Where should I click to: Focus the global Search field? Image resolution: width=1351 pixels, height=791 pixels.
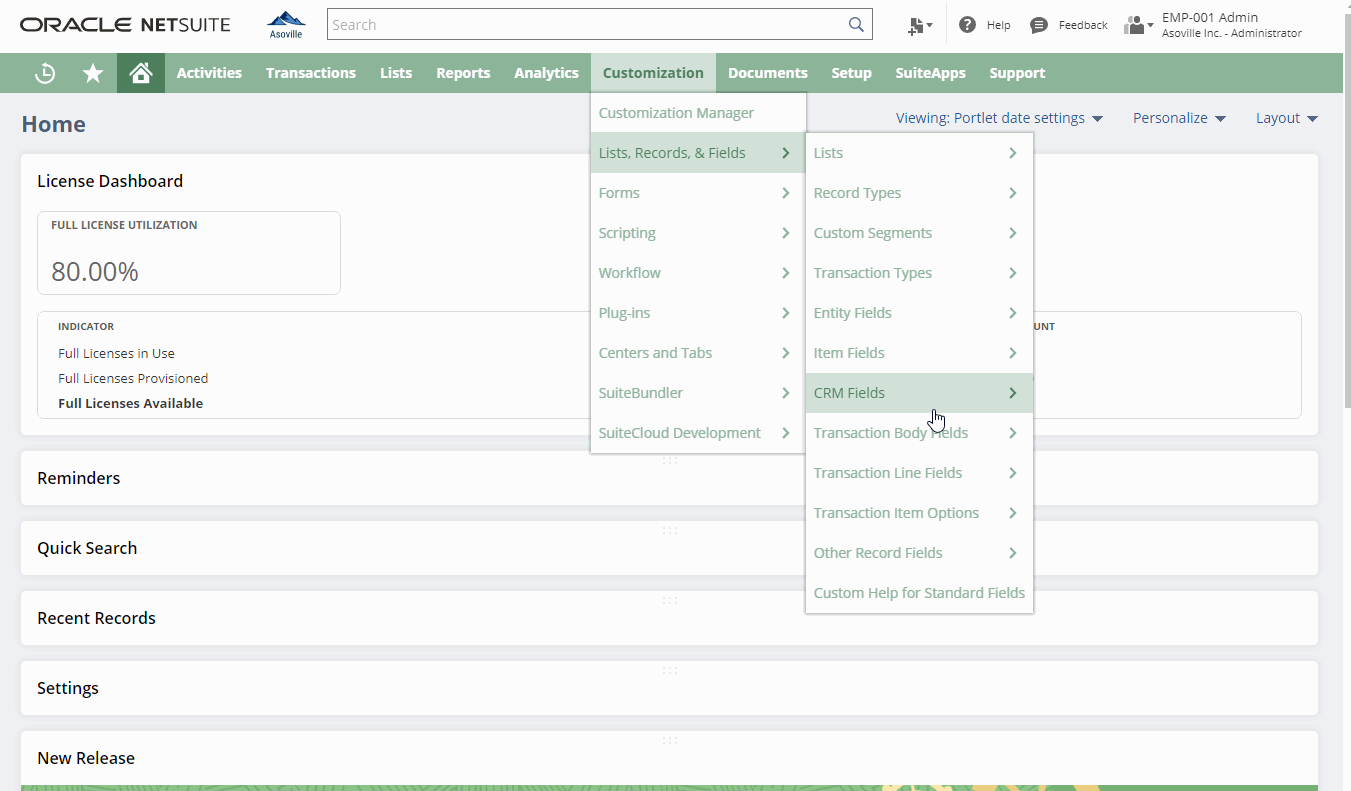pyautogui.click(x=599, y=25)
